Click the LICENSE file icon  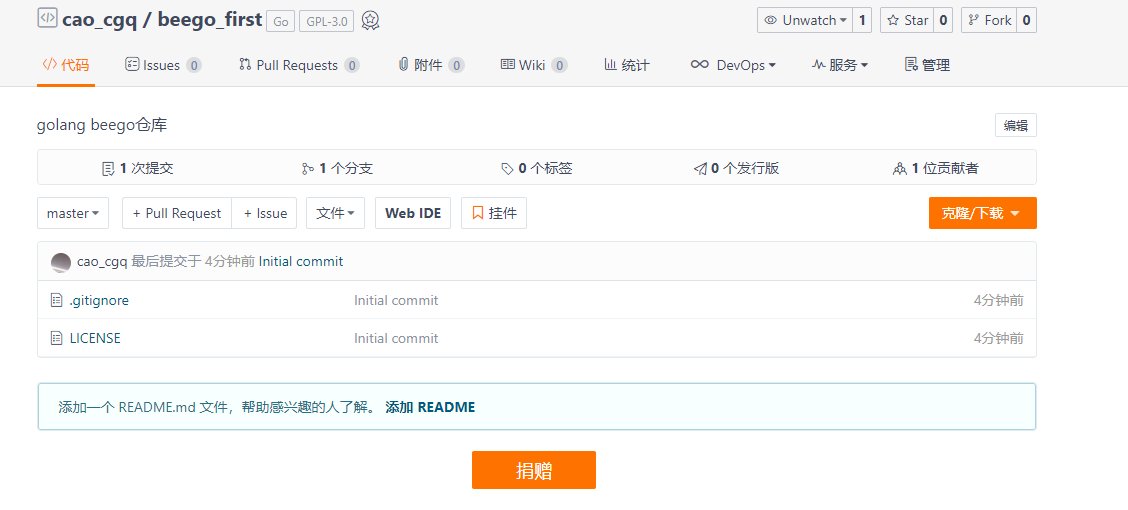pyautogui.click(x=57, y=338)
